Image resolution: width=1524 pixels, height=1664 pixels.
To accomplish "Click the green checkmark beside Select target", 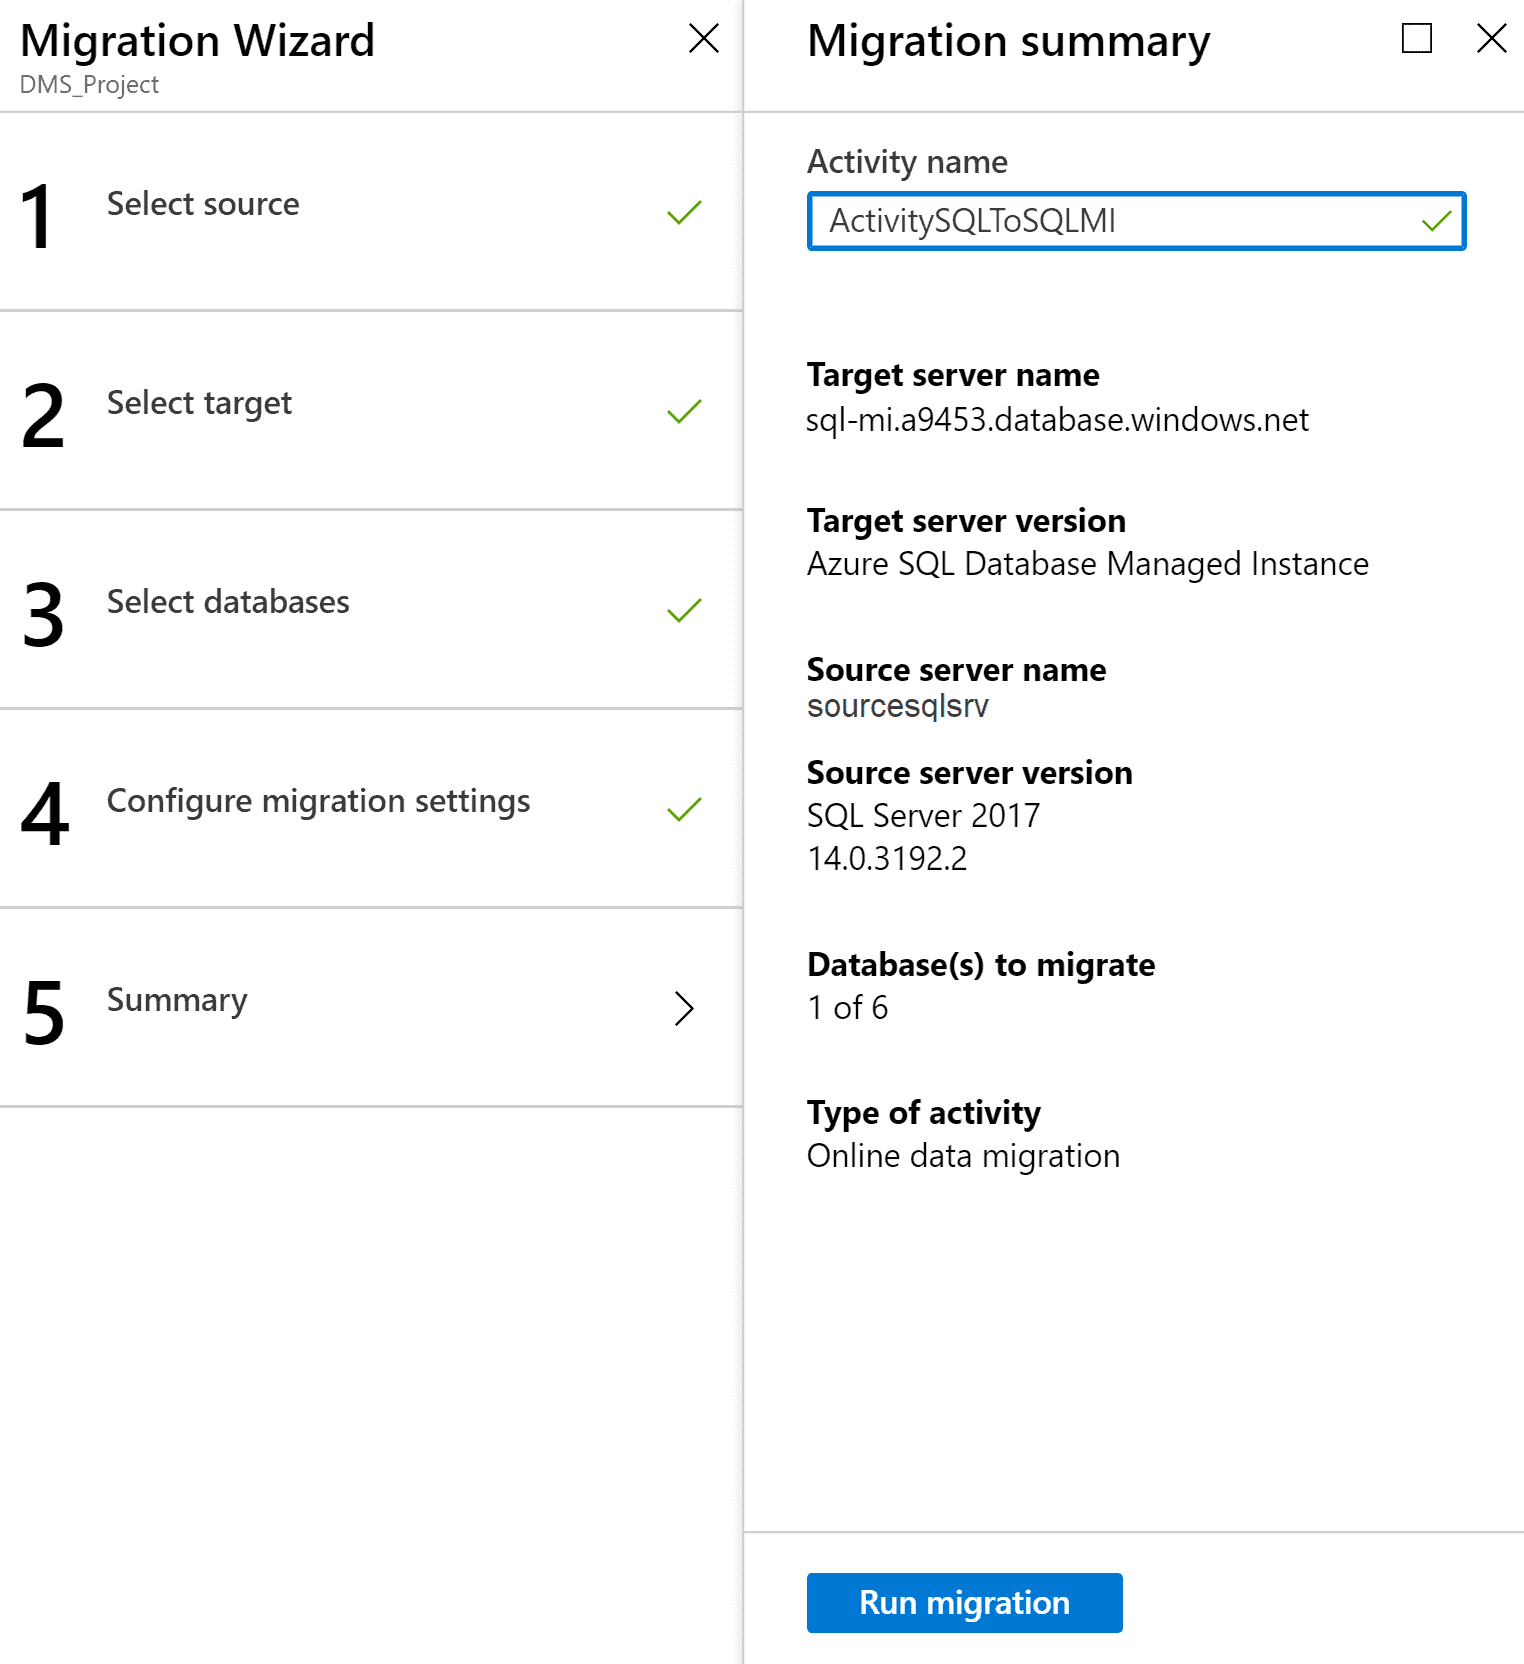I will [684, 411].
